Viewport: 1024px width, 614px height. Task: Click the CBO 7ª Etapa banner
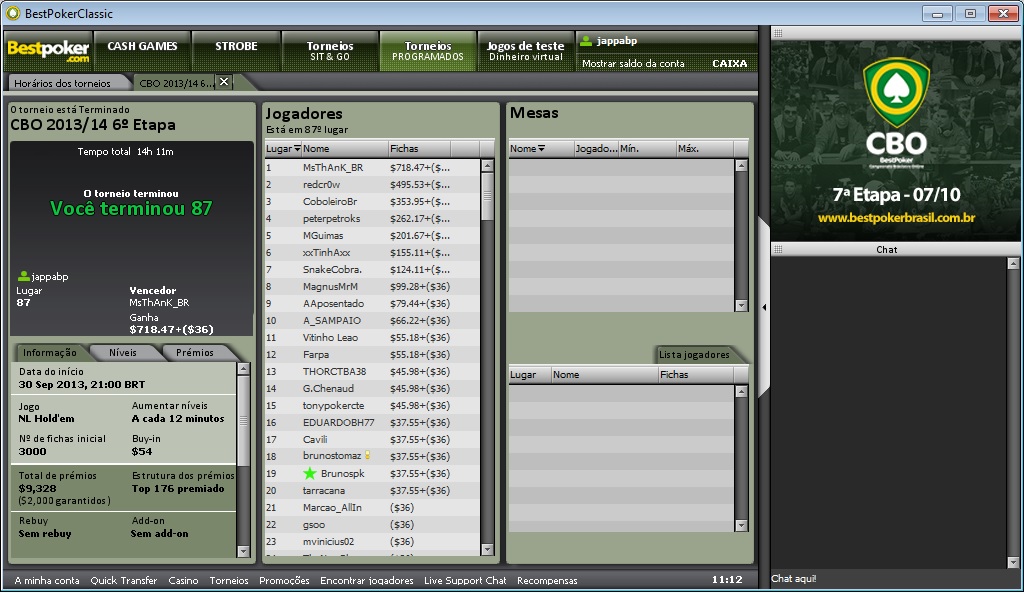point(896,141)
